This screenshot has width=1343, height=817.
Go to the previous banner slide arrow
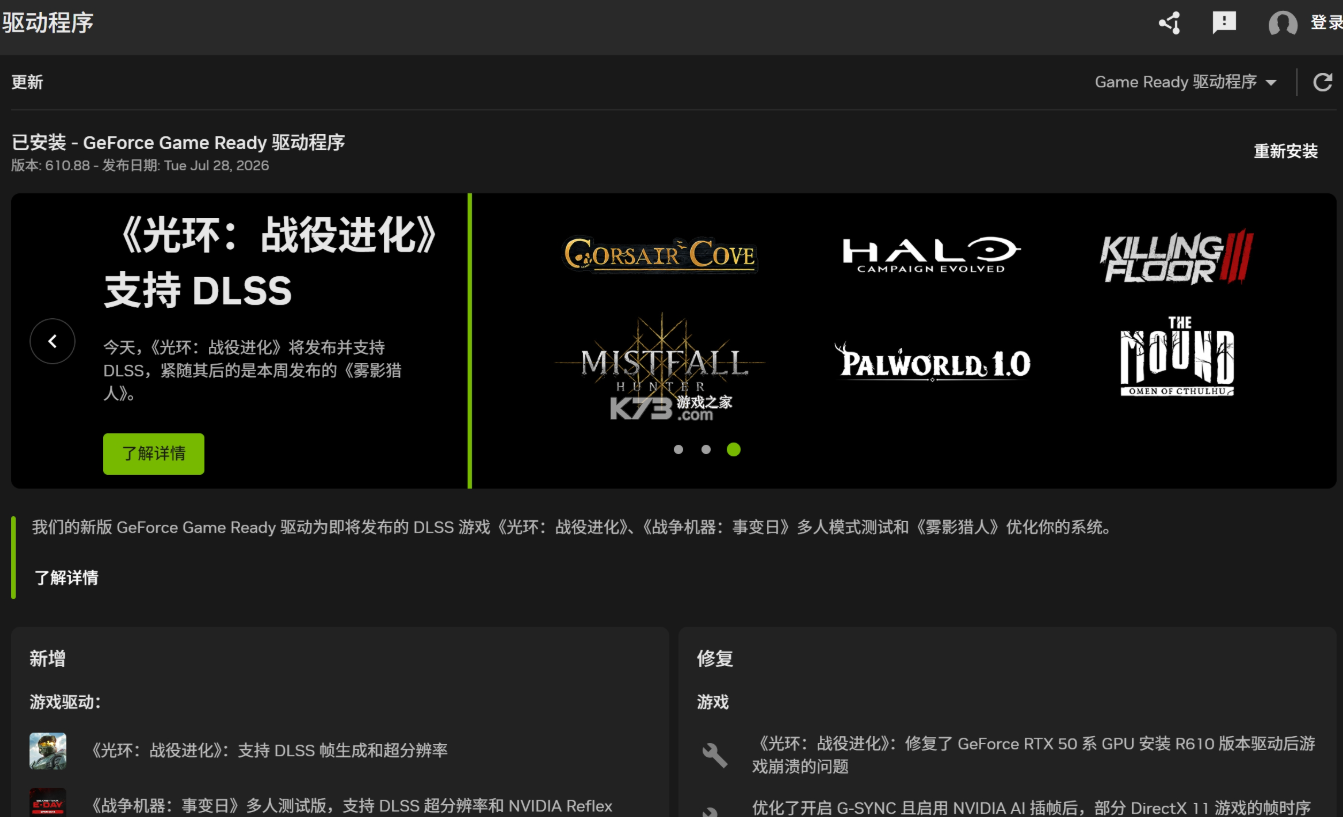click(53, 341)
